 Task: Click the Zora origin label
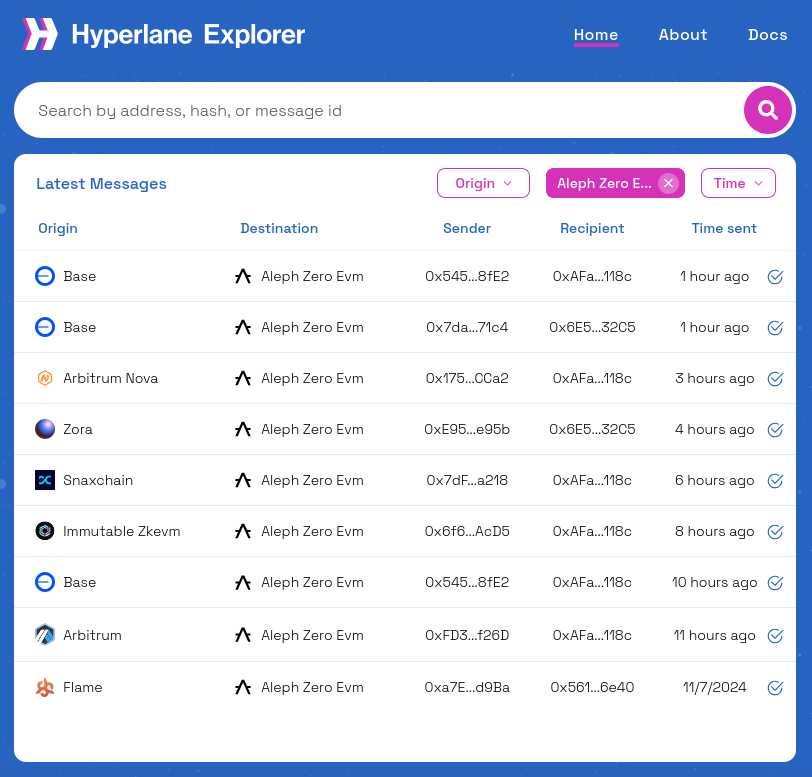tap(78, 429)
